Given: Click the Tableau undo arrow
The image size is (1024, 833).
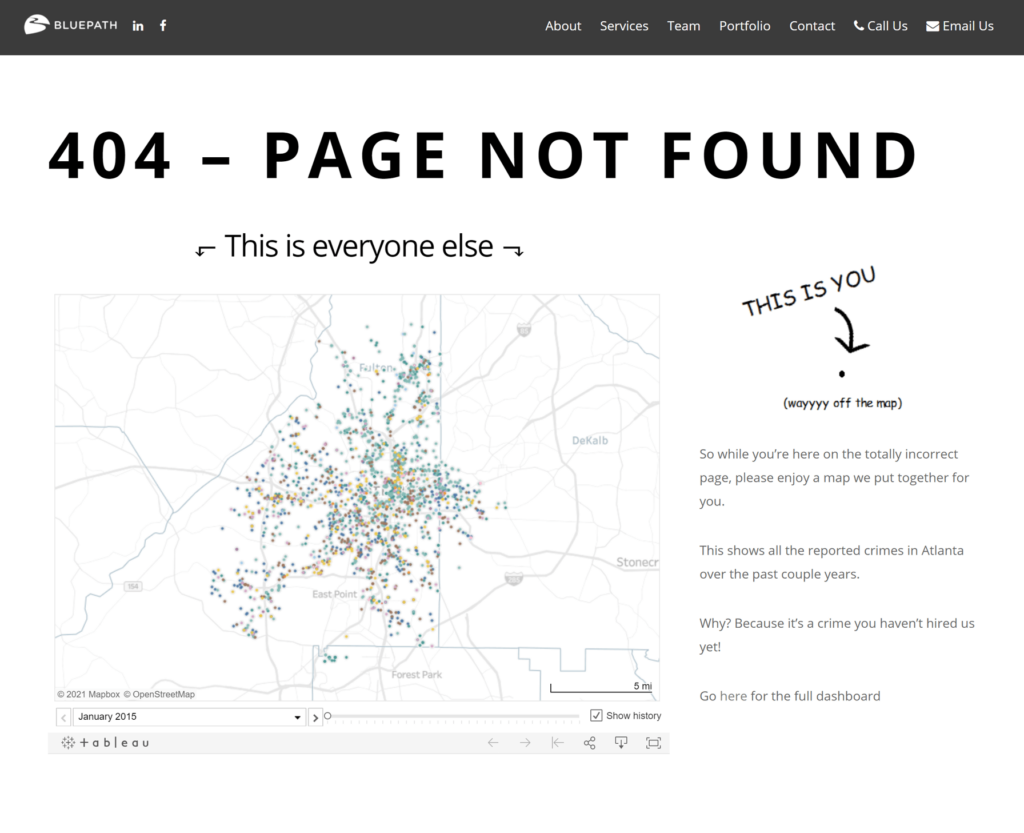Looking at the screenshot, I should click(x=493, y=743).
